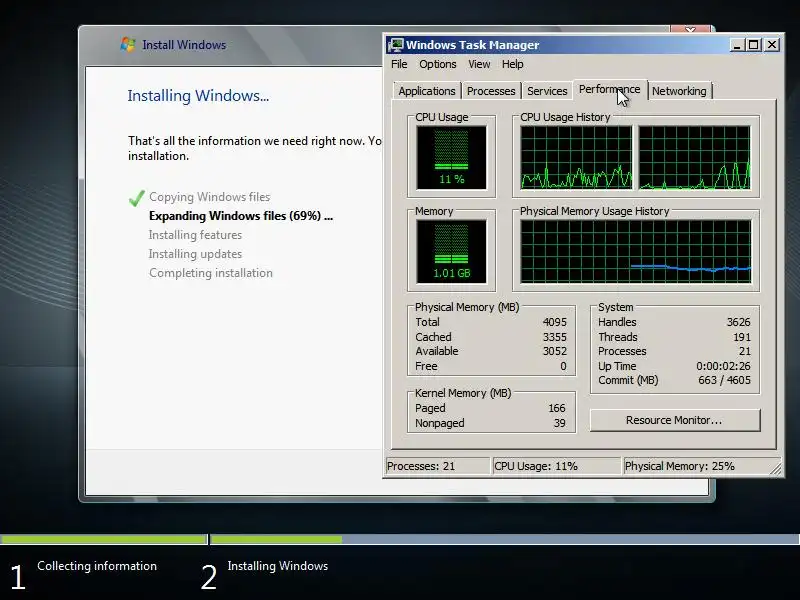Click the Installing updates step text
Viewport: 800px width, 600px height.
[x=195, y=254]
